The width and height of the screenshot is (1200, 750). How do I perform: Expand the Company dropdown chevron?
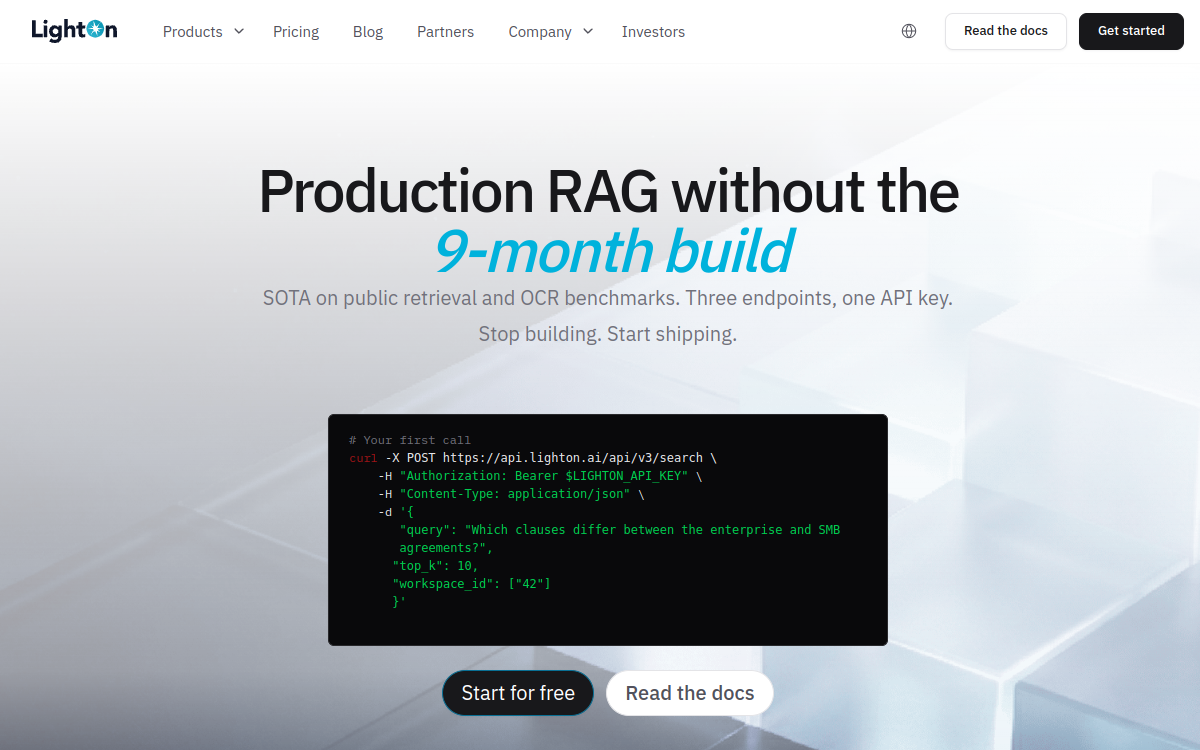588,31
